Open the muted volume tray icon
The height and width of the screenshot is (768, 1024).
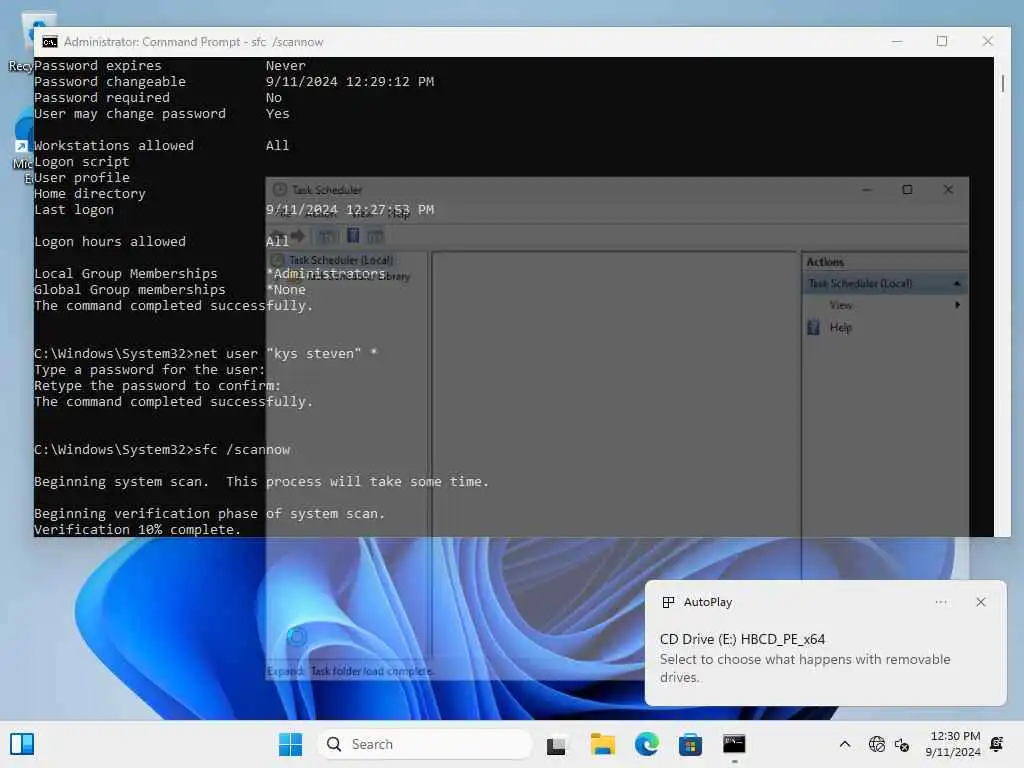click(902, 744)
